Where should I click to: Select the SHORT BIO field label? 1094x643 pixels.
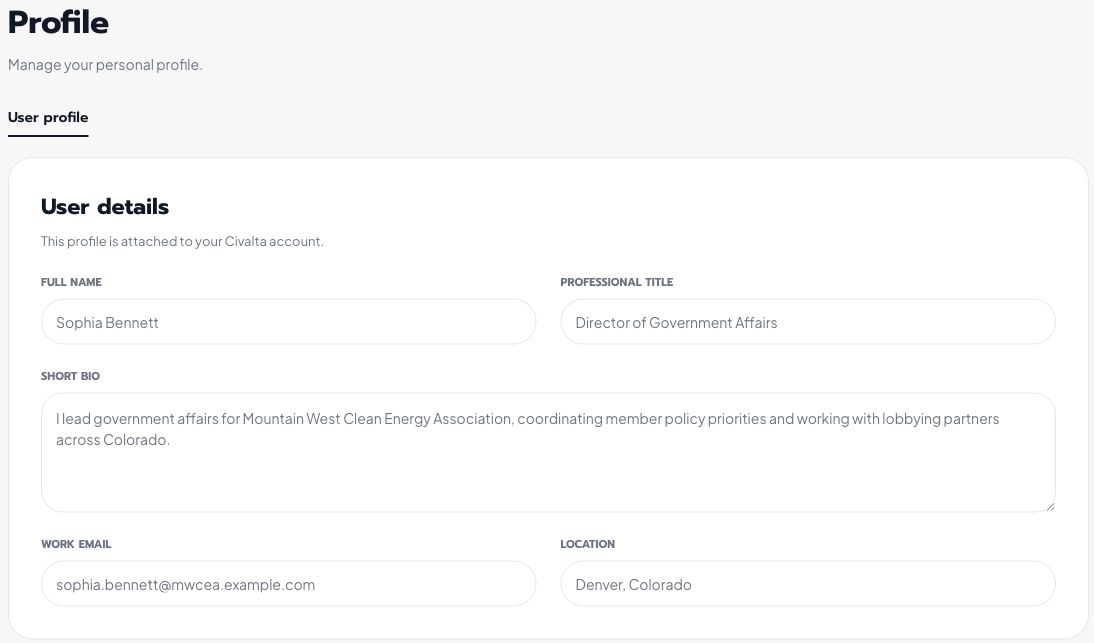point(70,376)
